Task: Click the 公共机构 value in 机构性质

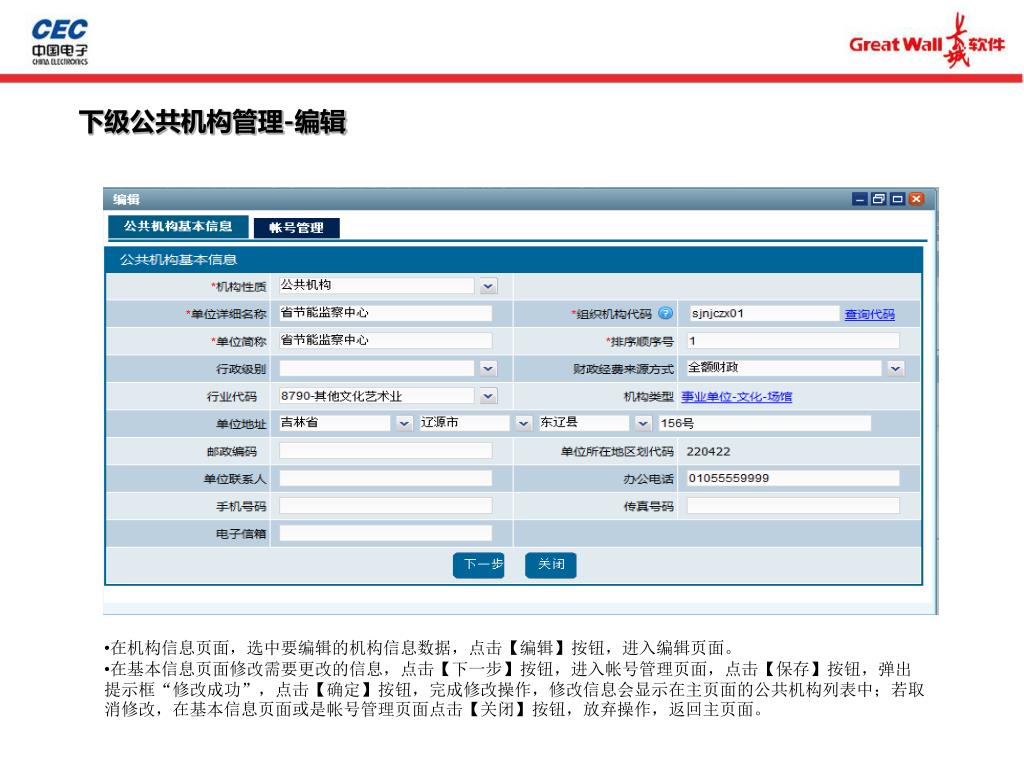Action: 306,285
